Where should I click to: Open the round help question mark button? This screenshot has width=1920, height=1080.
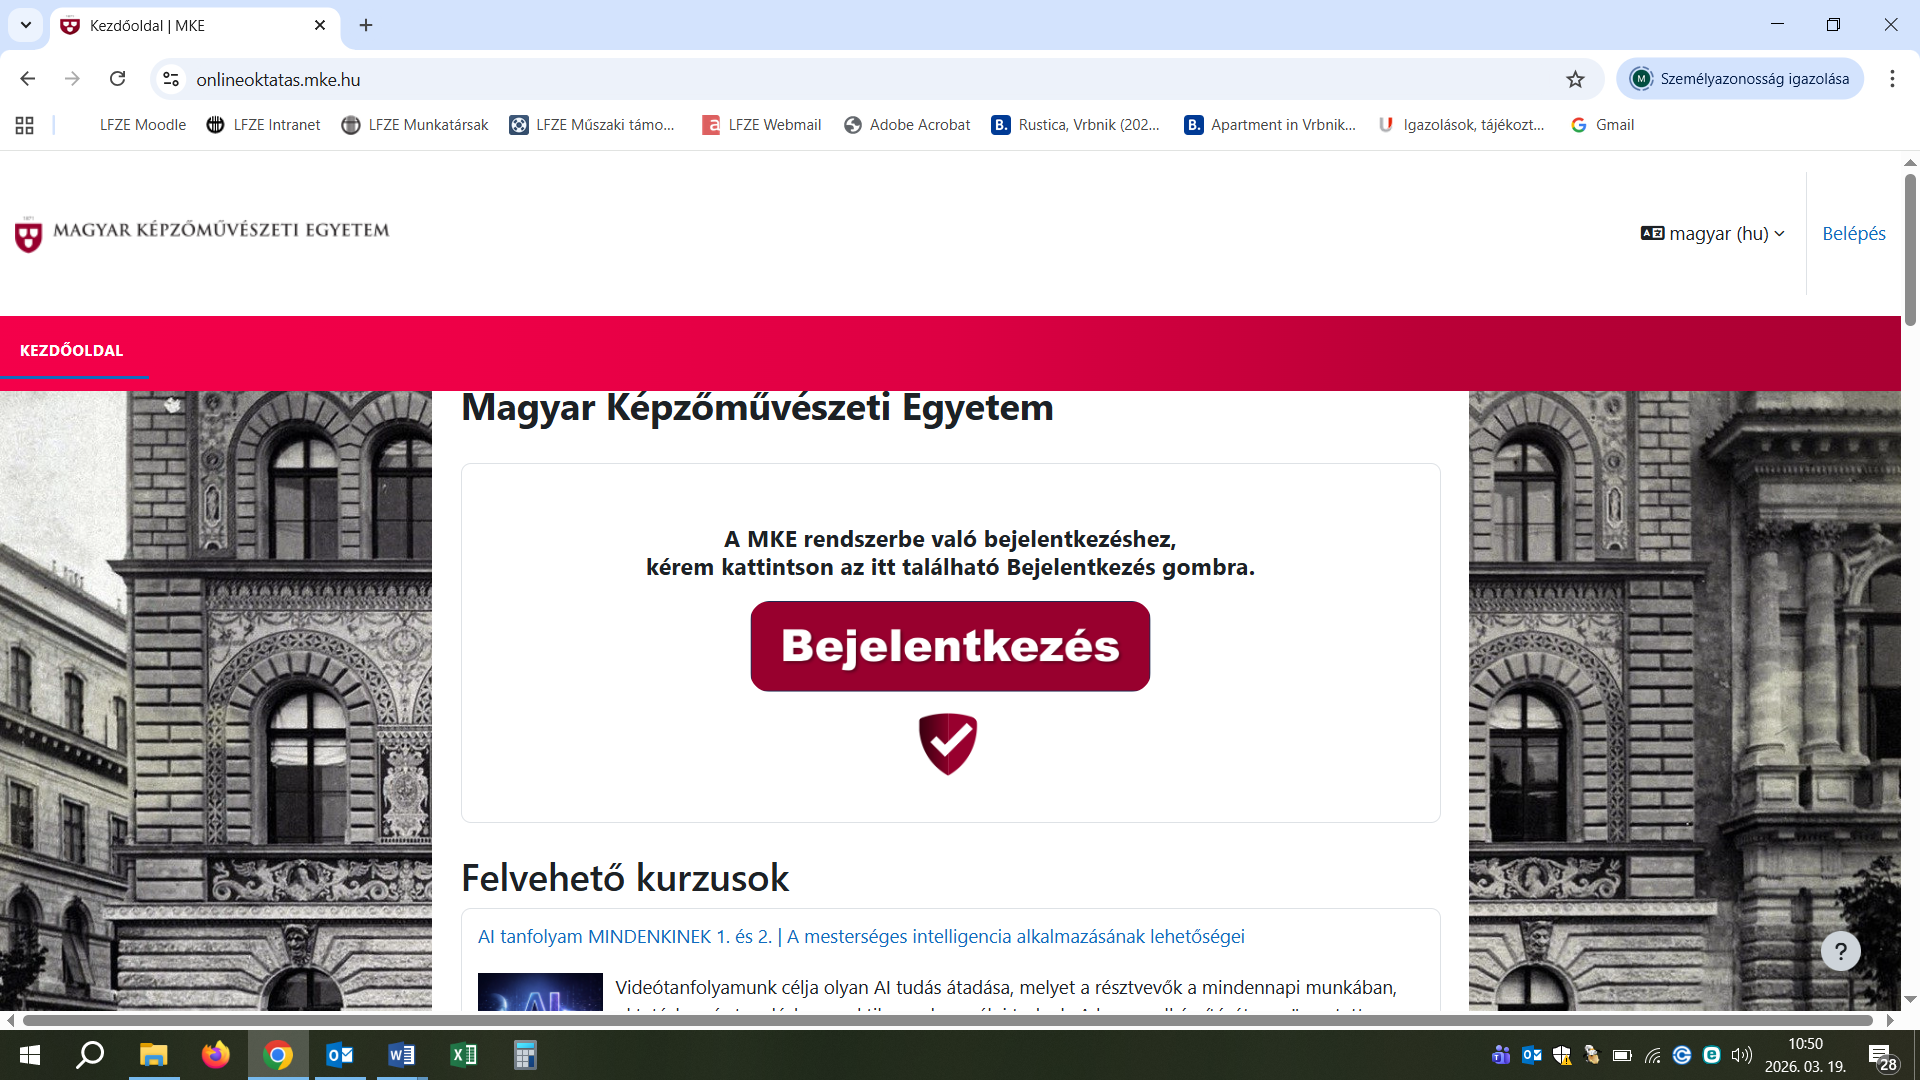click(1840, 951)
